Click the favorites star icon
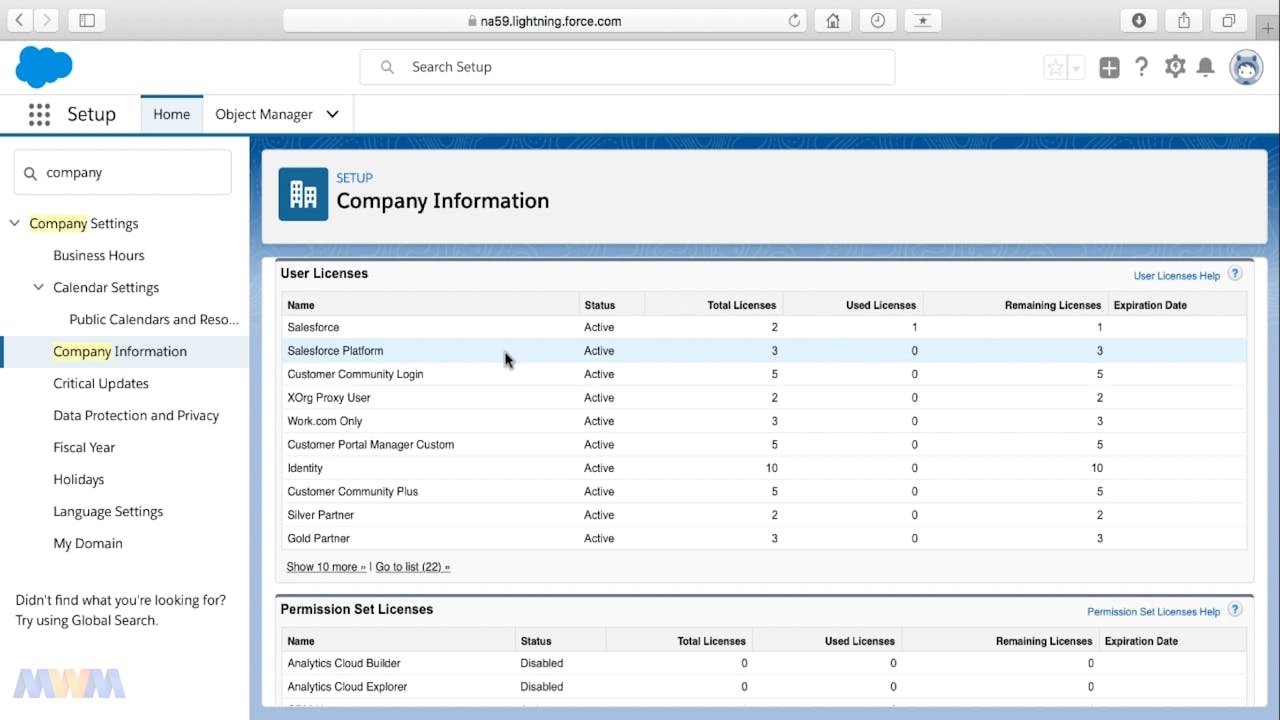 (x=1055, y=68)
